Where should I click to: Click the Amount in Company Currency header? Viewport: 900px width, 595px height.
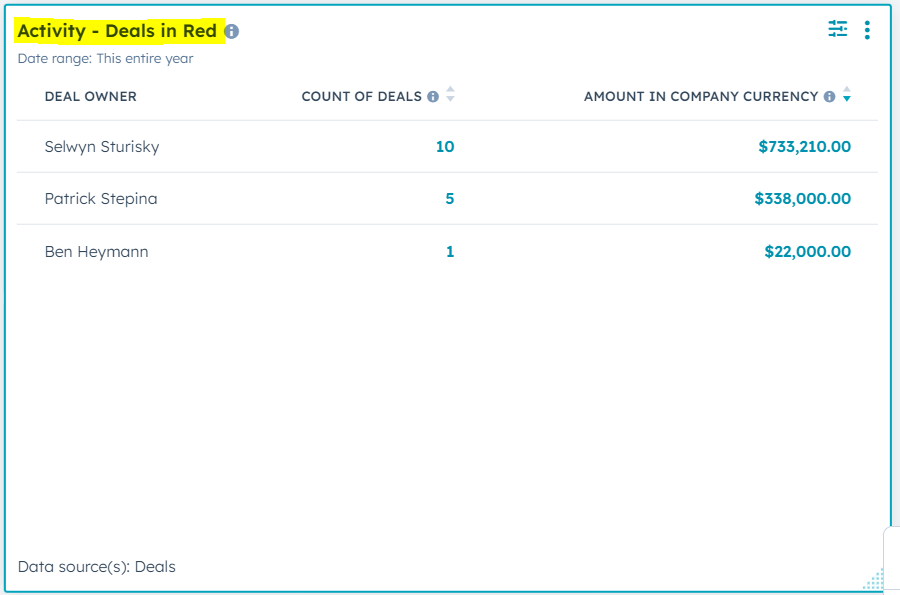pyautogui.click(x=700, y=97)
